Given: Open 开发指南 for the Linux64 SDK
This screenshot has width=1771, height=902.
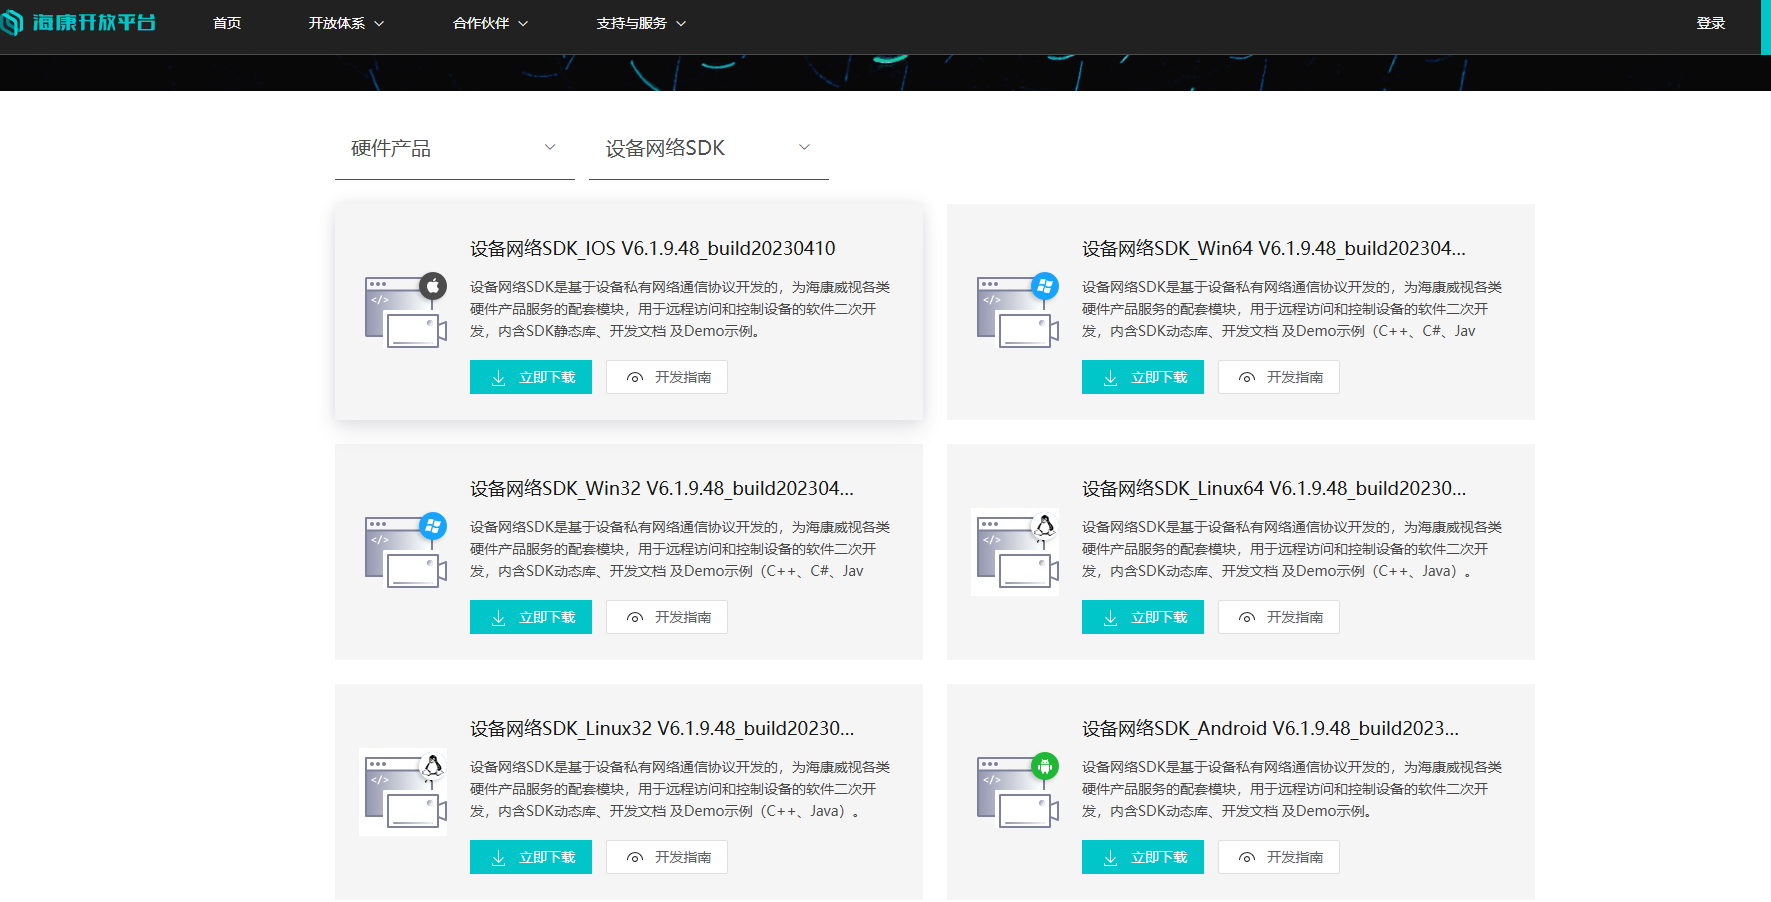Looking at the screenshot, I should [1279, 617].
